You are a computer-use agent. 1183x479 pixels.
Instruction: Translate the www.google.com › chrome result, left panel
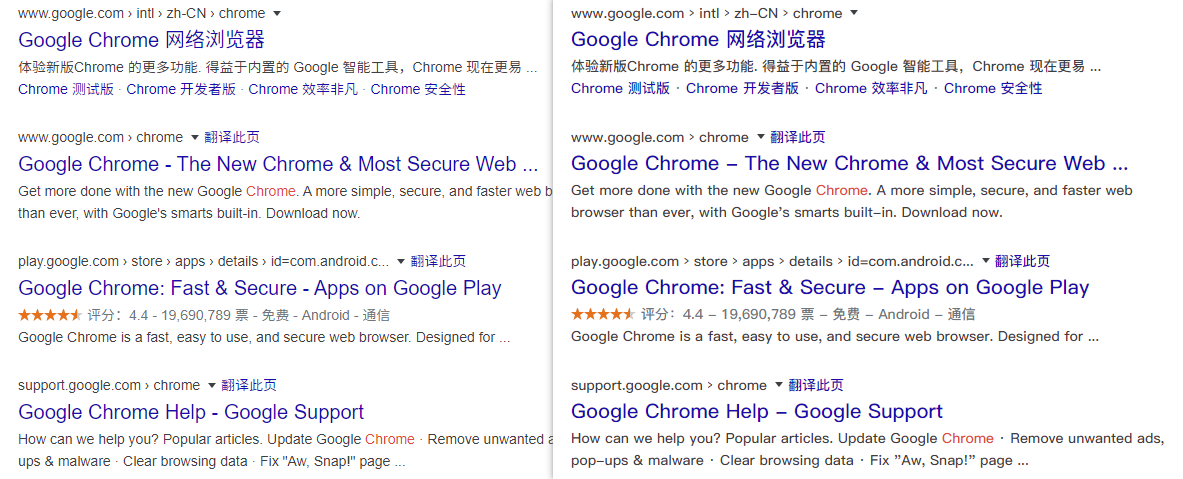(232, 137)
